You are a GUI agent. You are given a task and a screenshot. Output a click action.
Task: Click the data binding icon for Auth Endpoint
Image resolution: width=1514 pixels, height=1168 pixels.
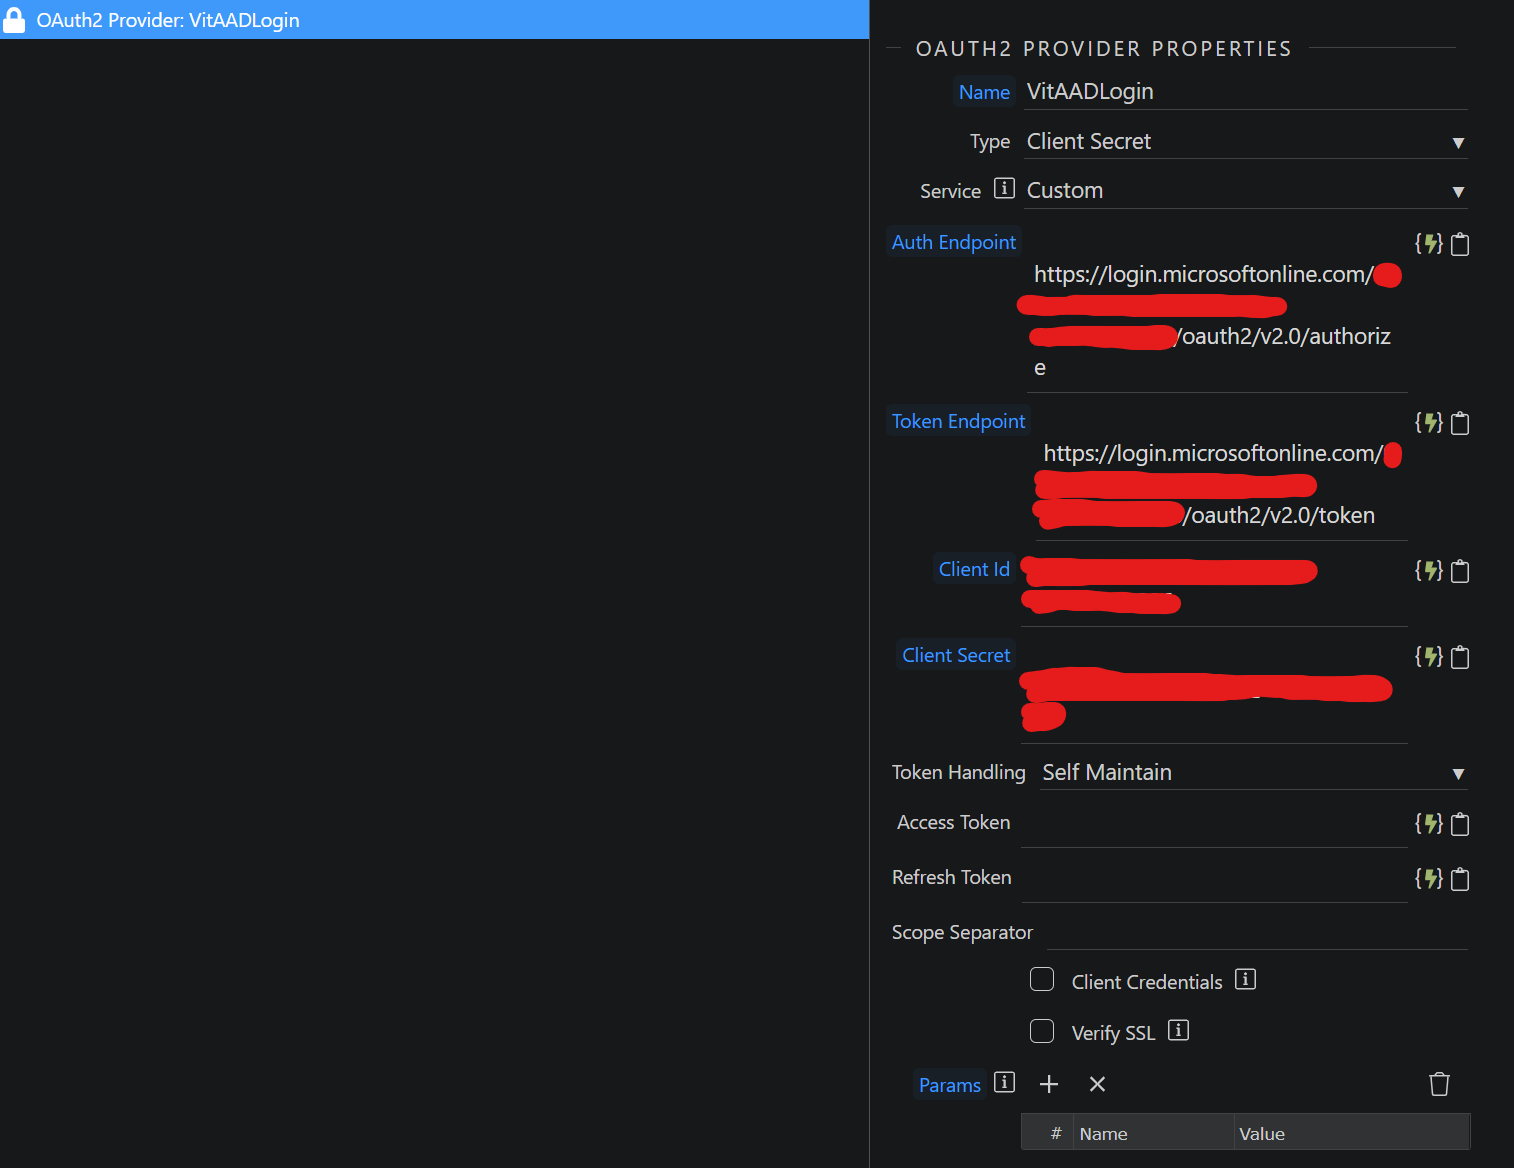pyautogui.click(x=1428, y=244)
